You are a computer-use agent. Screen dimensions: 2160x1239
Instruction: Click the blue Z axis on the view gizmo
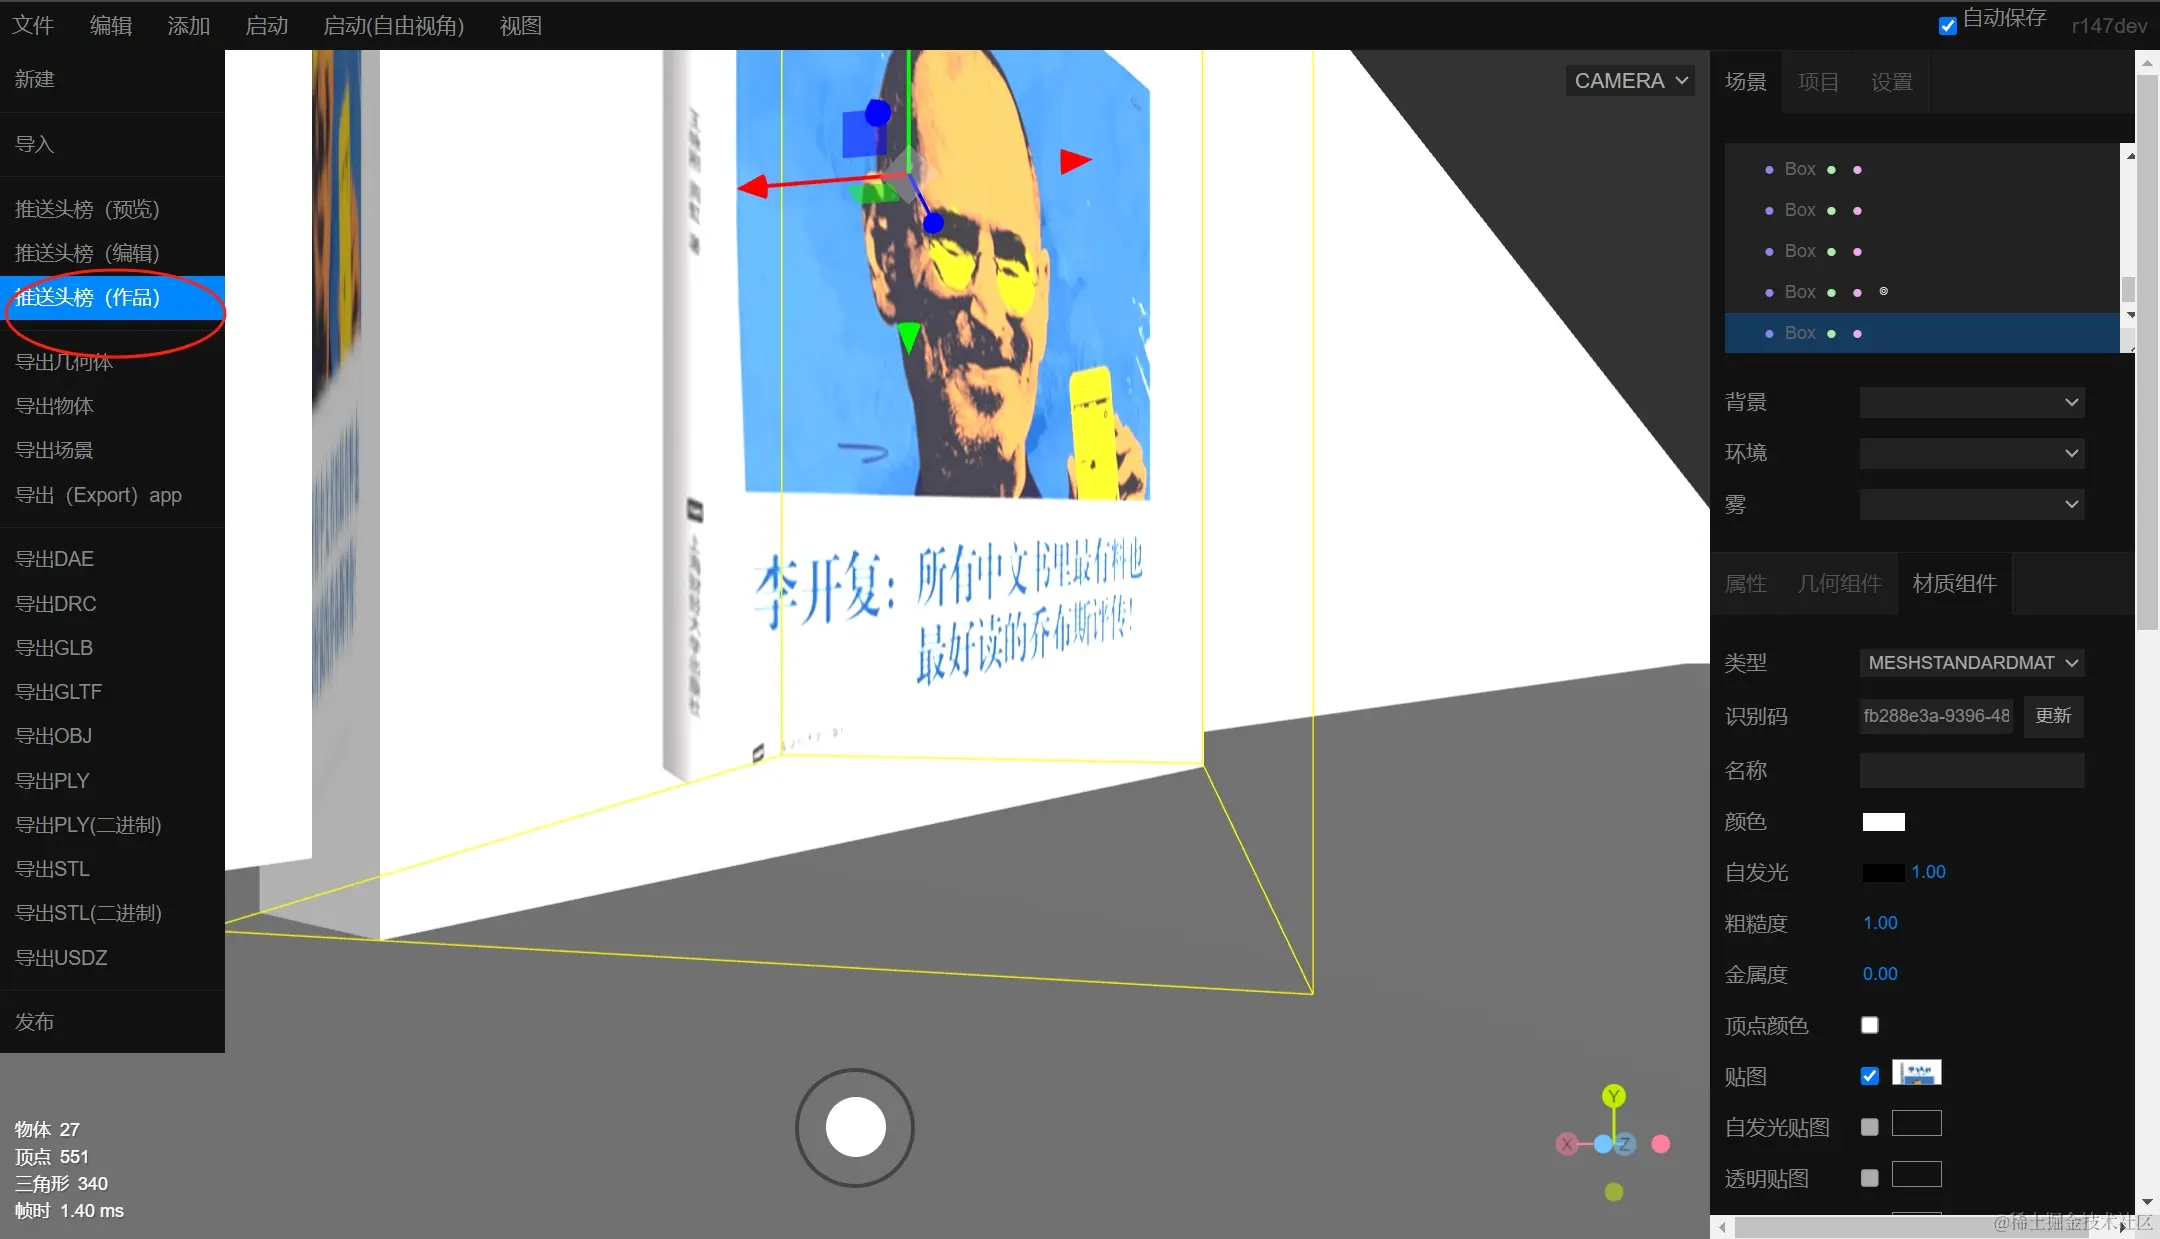pos(1625,1144)
